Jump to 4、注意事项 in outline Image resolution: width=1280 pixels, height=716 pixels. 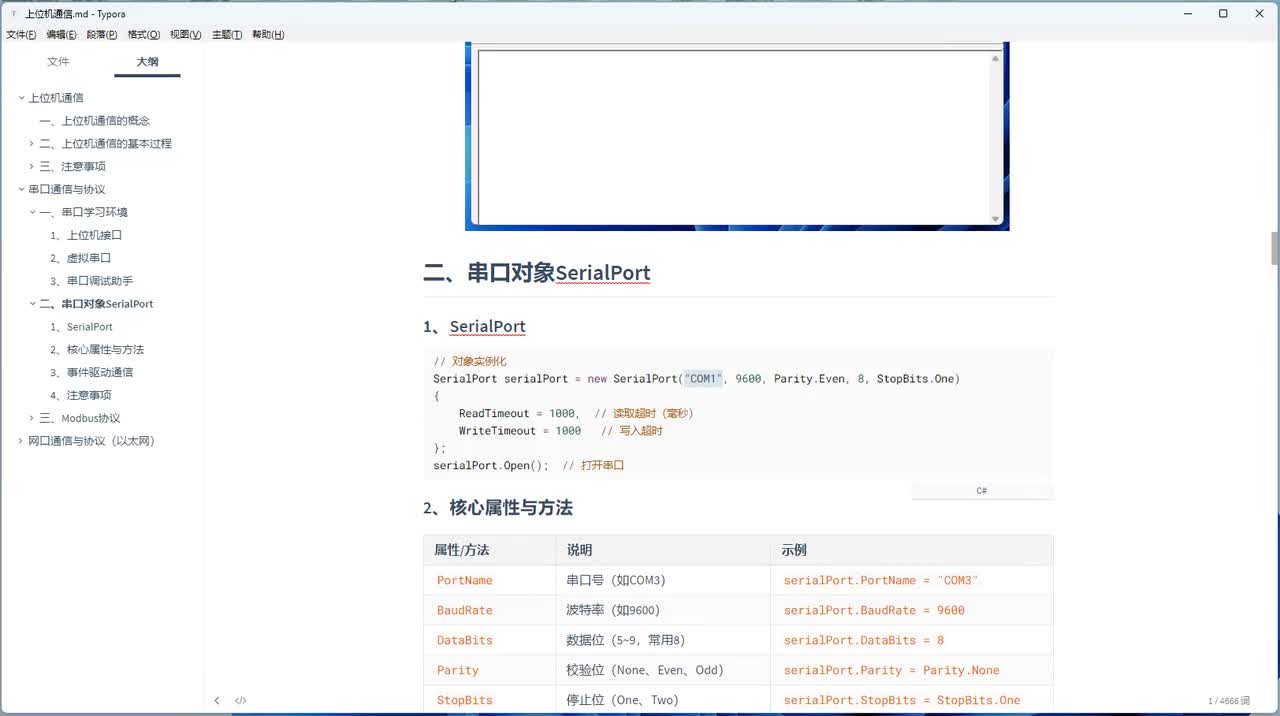[81, 395]
